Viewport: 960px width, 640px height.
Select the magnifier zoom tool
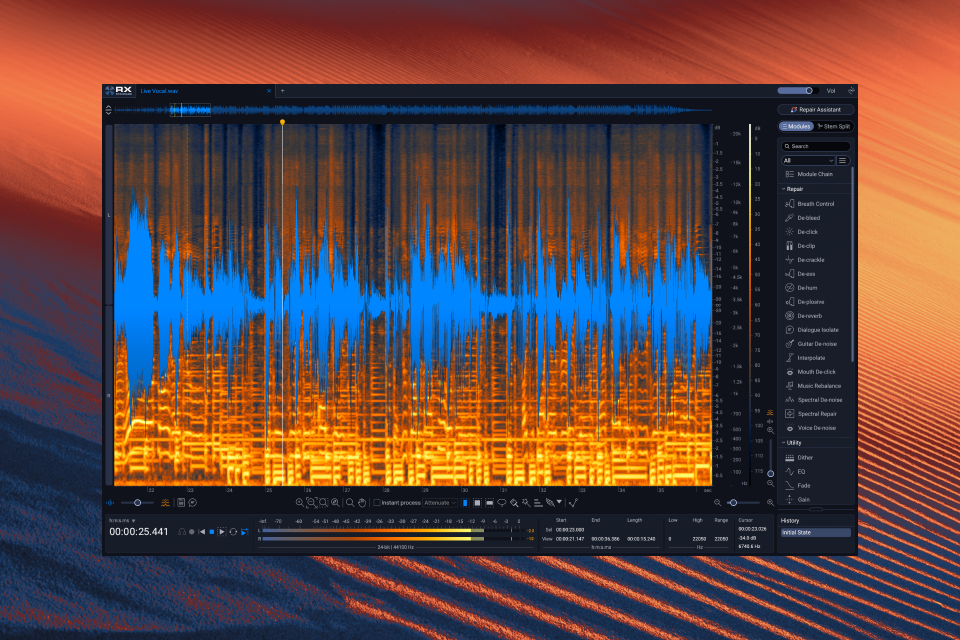click(350, 503)
